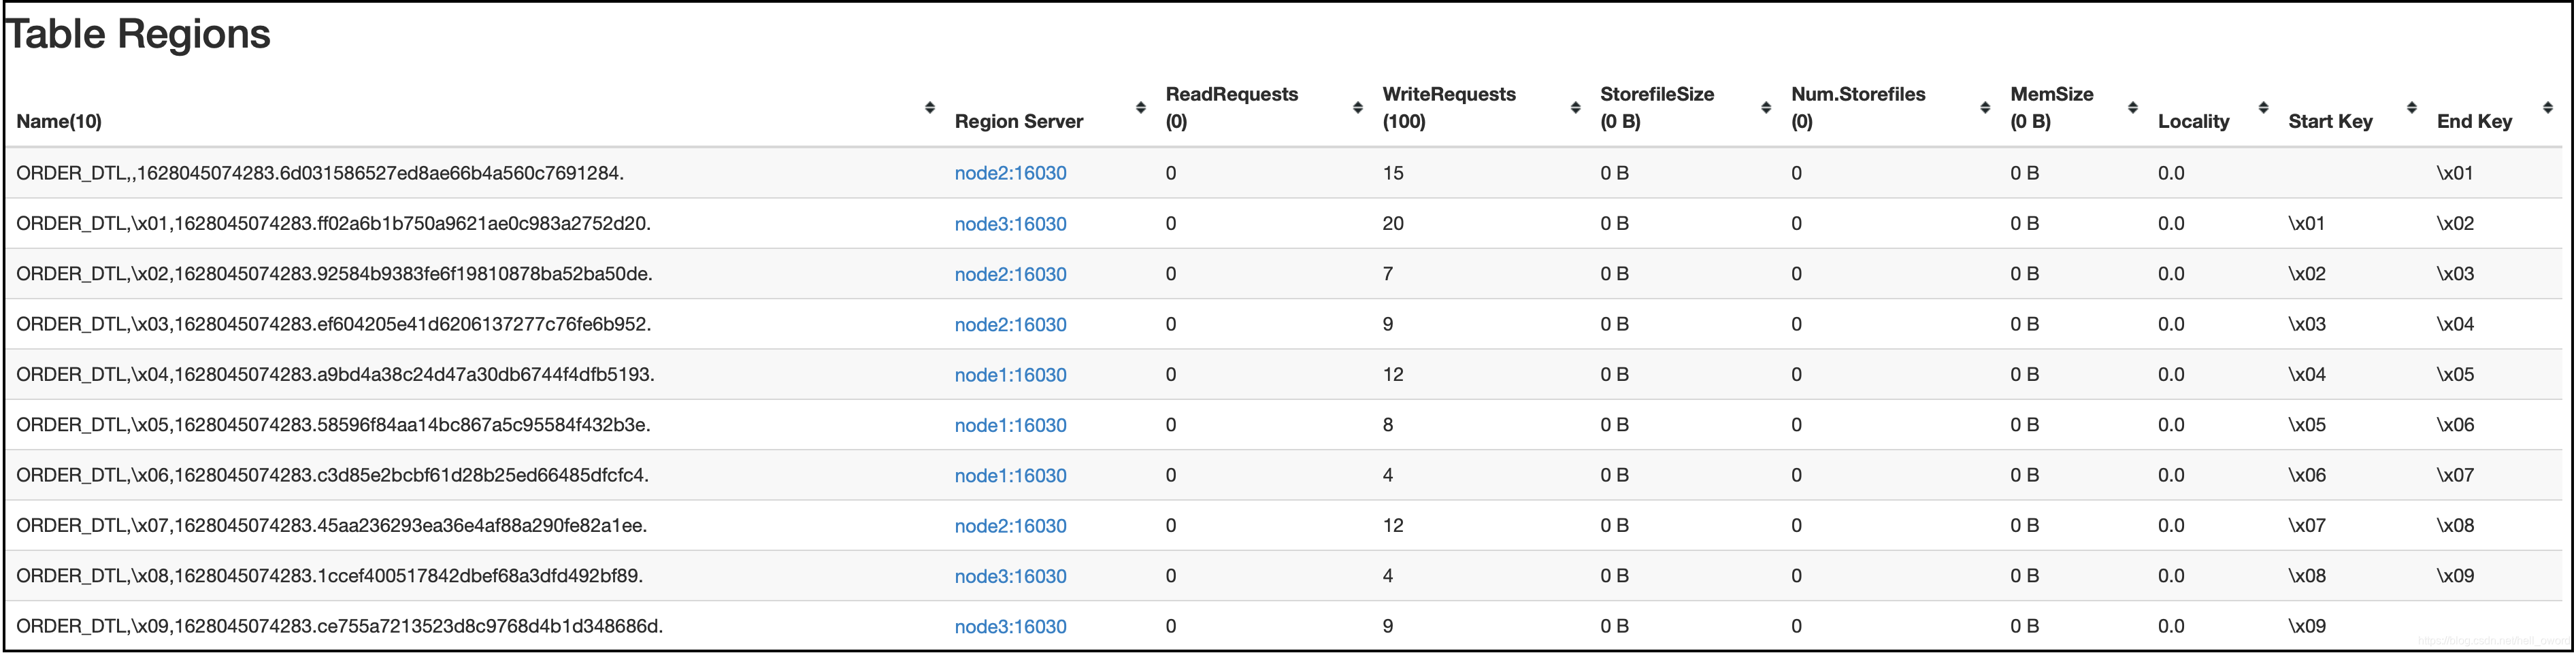The width and height of the screenshot is (2576, 653).
Task: Open node3:16030 link for \x08 region row
Action: pyautogui.click(x=1010, y=576)
